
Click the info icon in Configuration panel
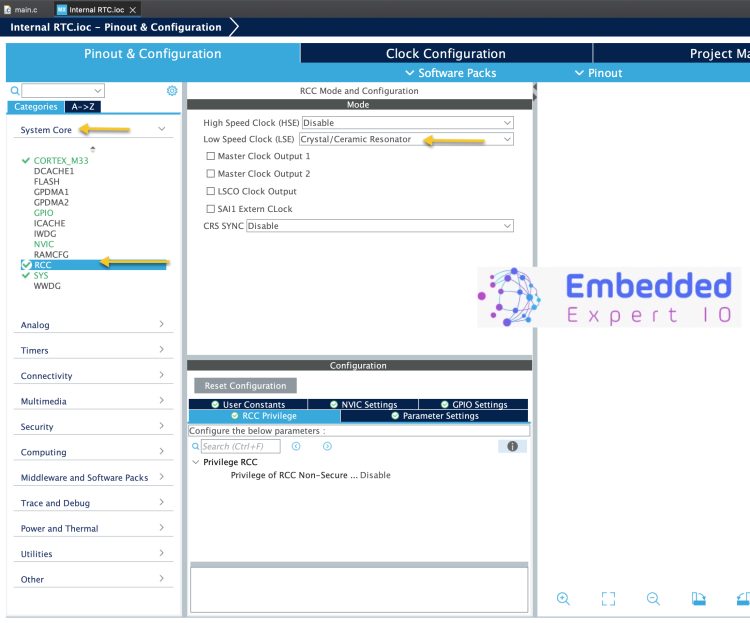pos(511,446)
